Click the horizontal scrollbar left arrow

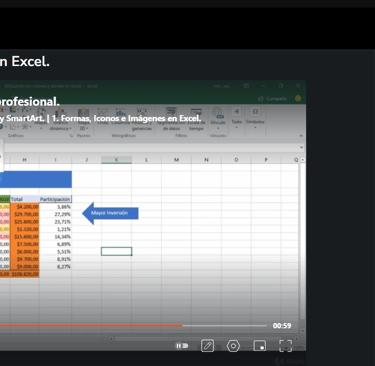(x=111, y=339)
